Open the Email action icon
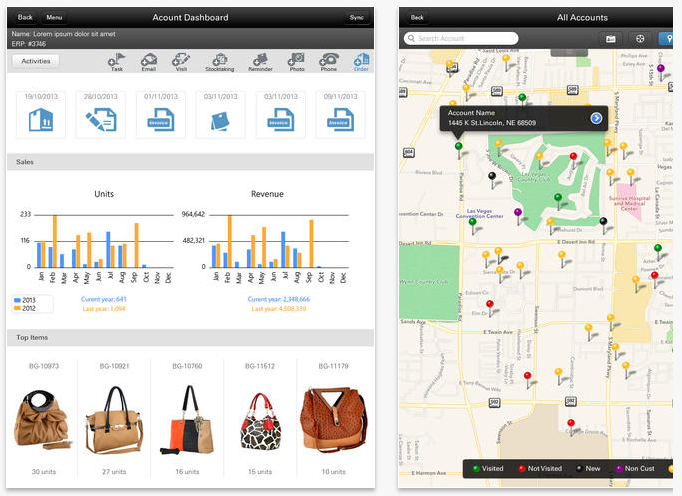Screen dimensions: 682x496 point(148,61)
